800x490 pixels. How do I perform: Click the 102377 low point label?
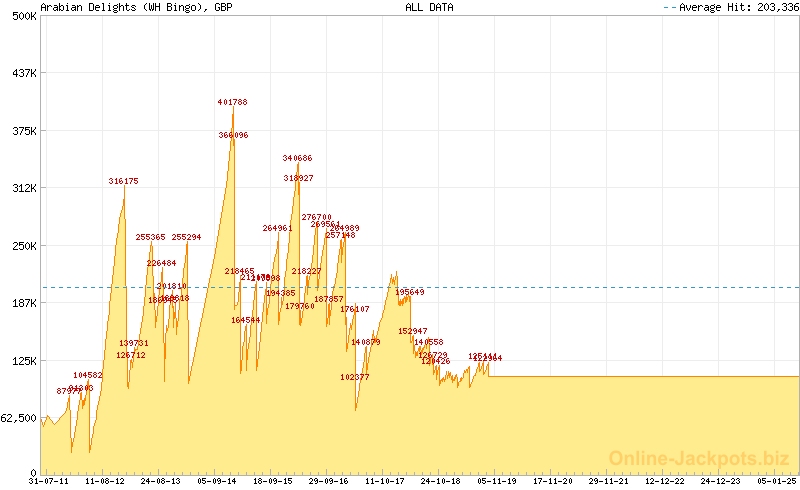point(355,377)
